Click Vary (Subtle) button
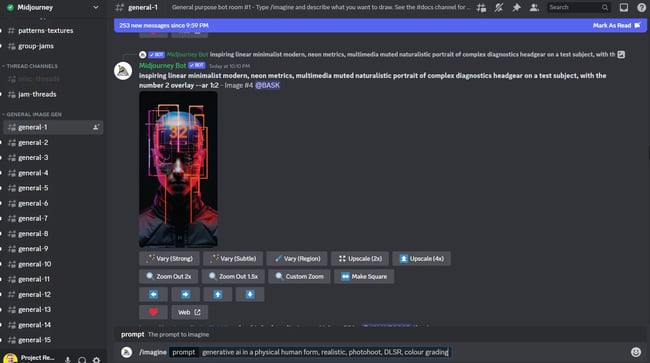 (x=233, y=258)
